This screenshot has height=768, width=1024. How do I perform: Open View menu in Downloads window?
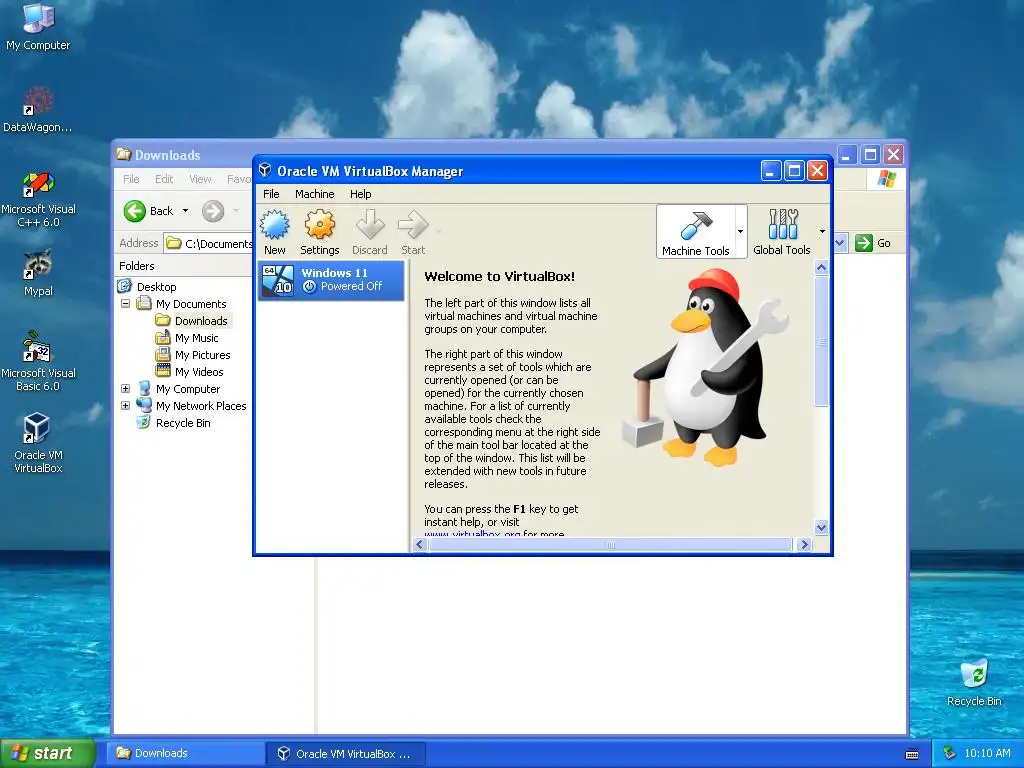[200, 179]
